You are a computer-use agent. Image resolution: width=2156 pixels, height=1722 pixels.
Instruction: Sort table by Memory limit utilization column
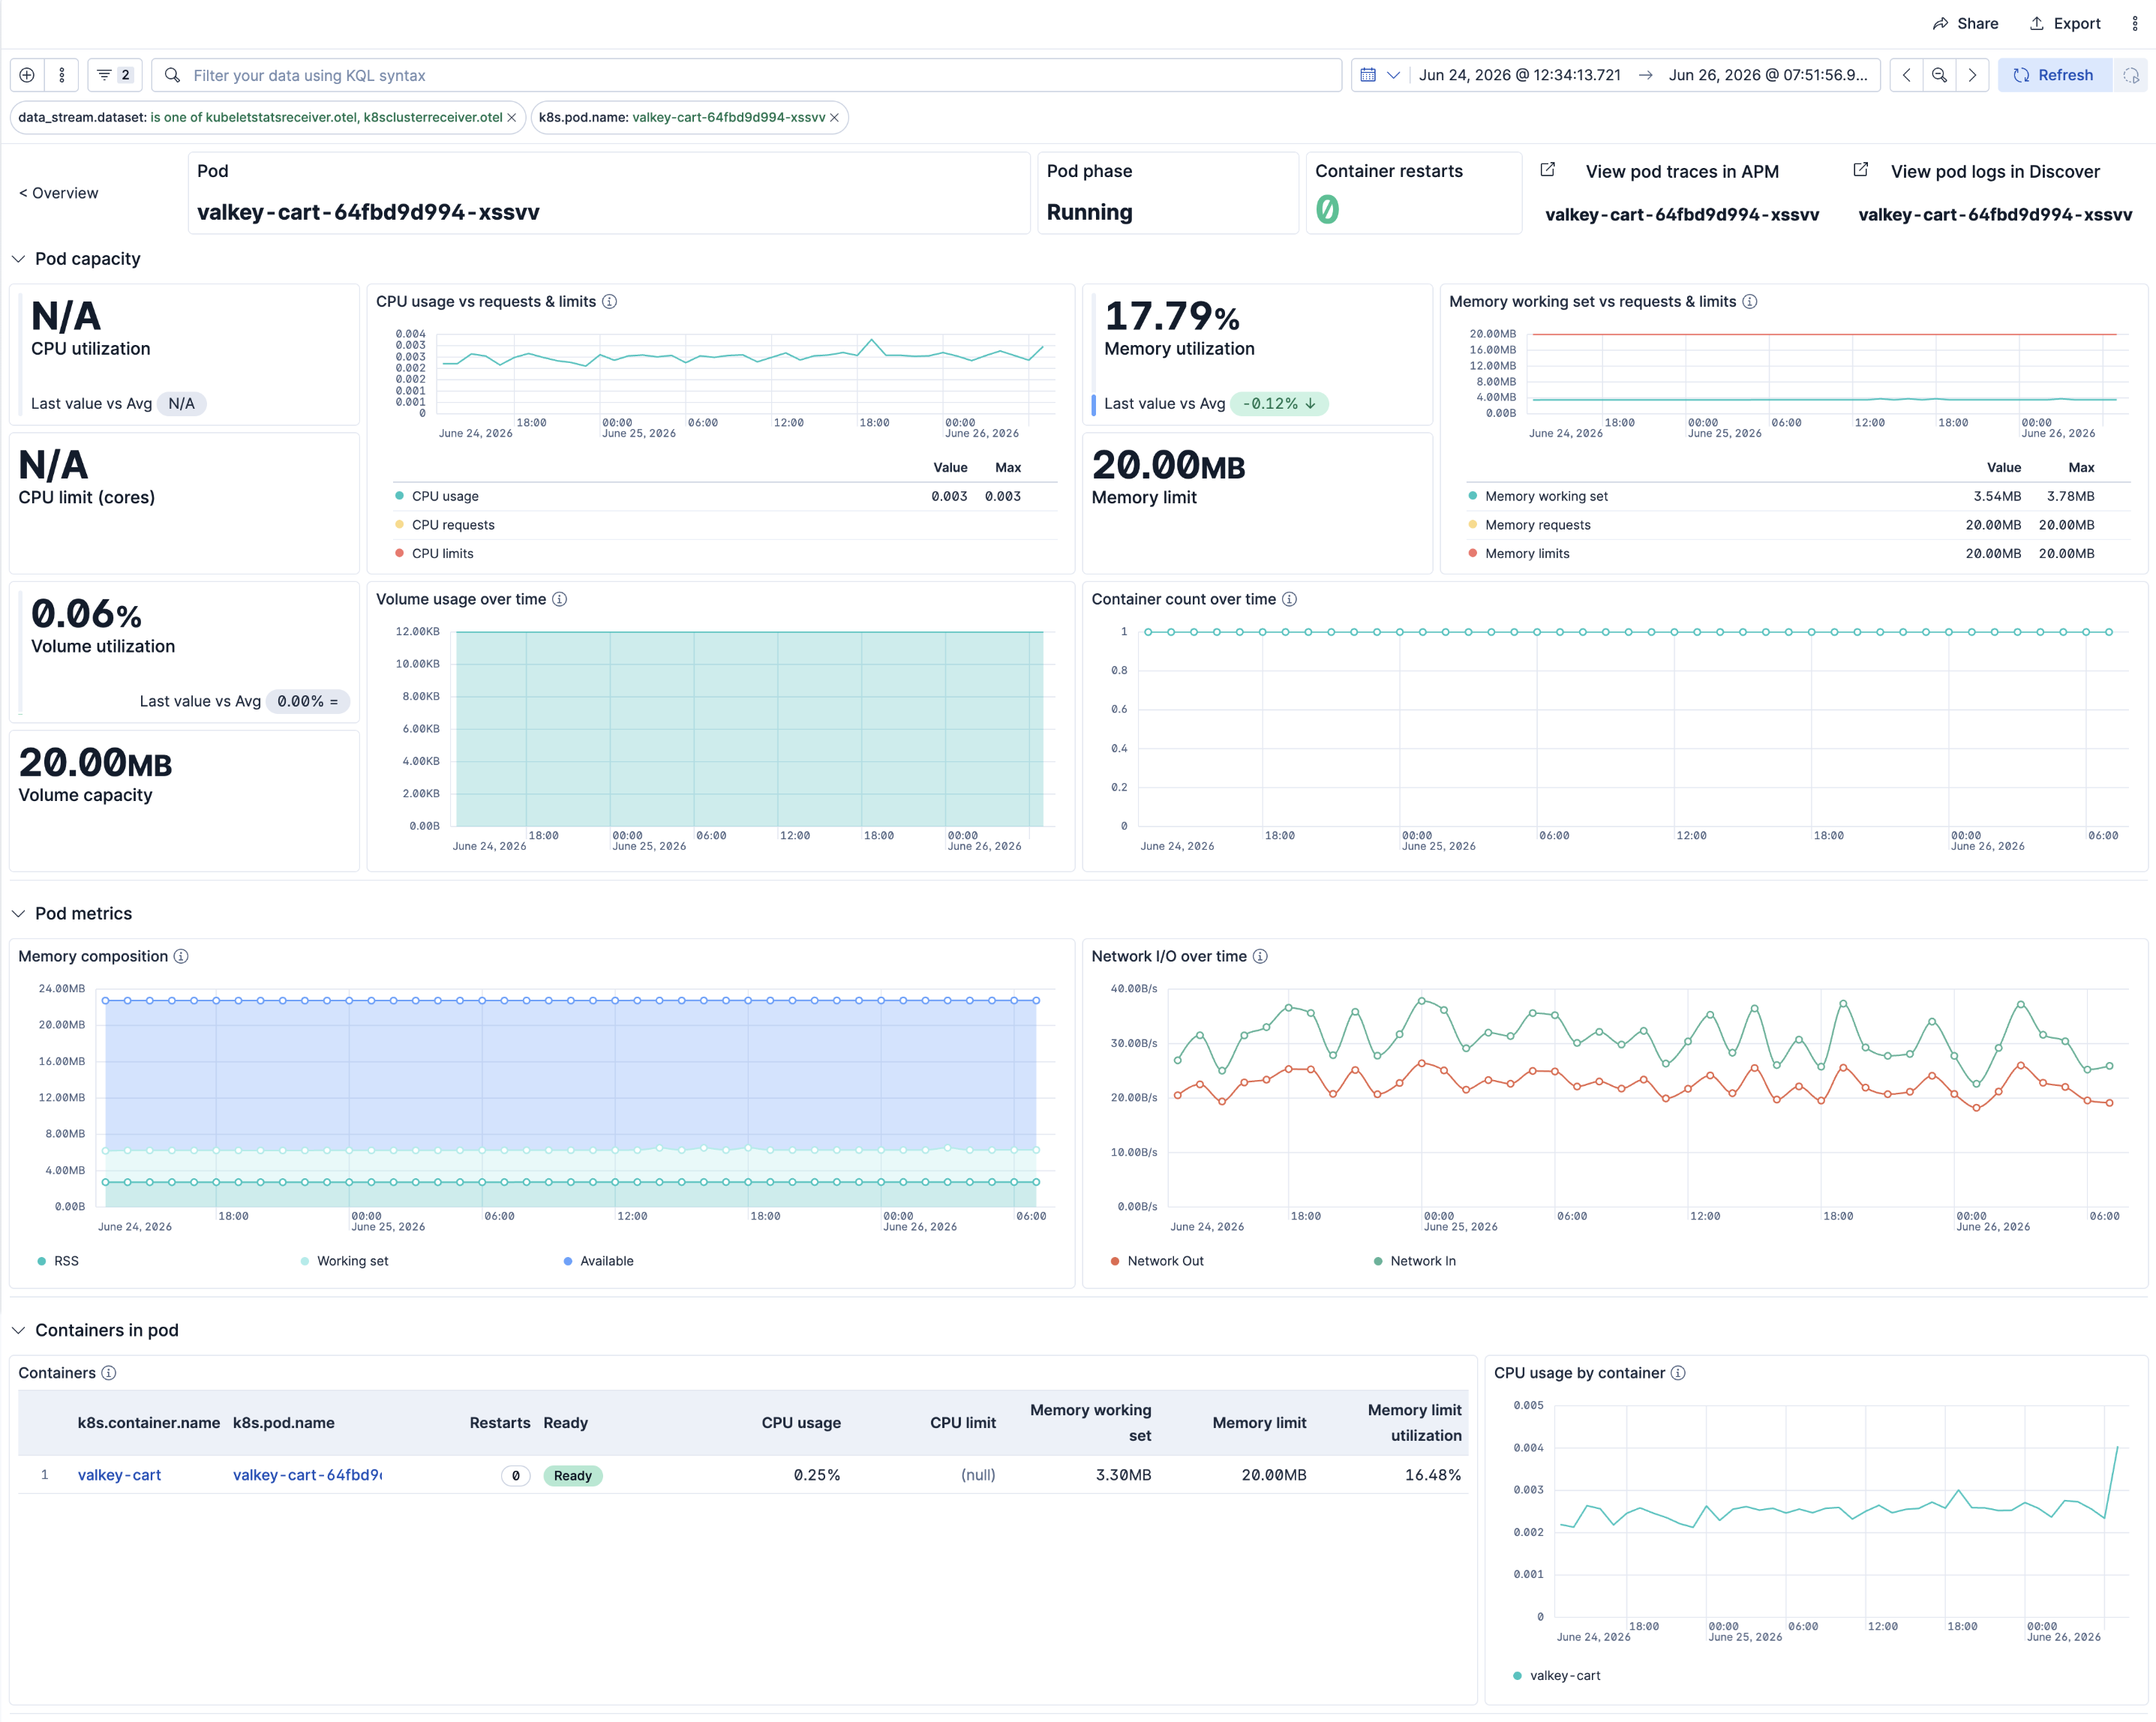coord(1414,1423)
